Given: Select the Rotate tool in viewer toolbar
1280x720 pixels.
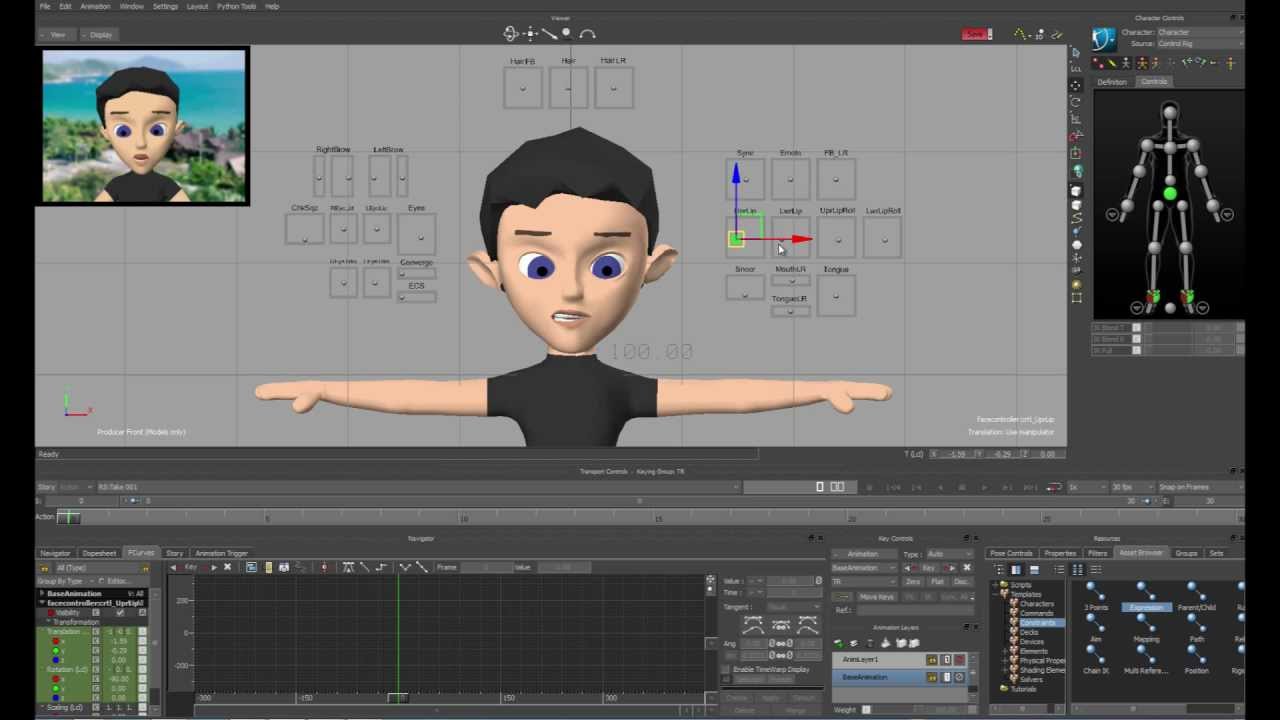Looking at the screenshot, I should 1076,102.
